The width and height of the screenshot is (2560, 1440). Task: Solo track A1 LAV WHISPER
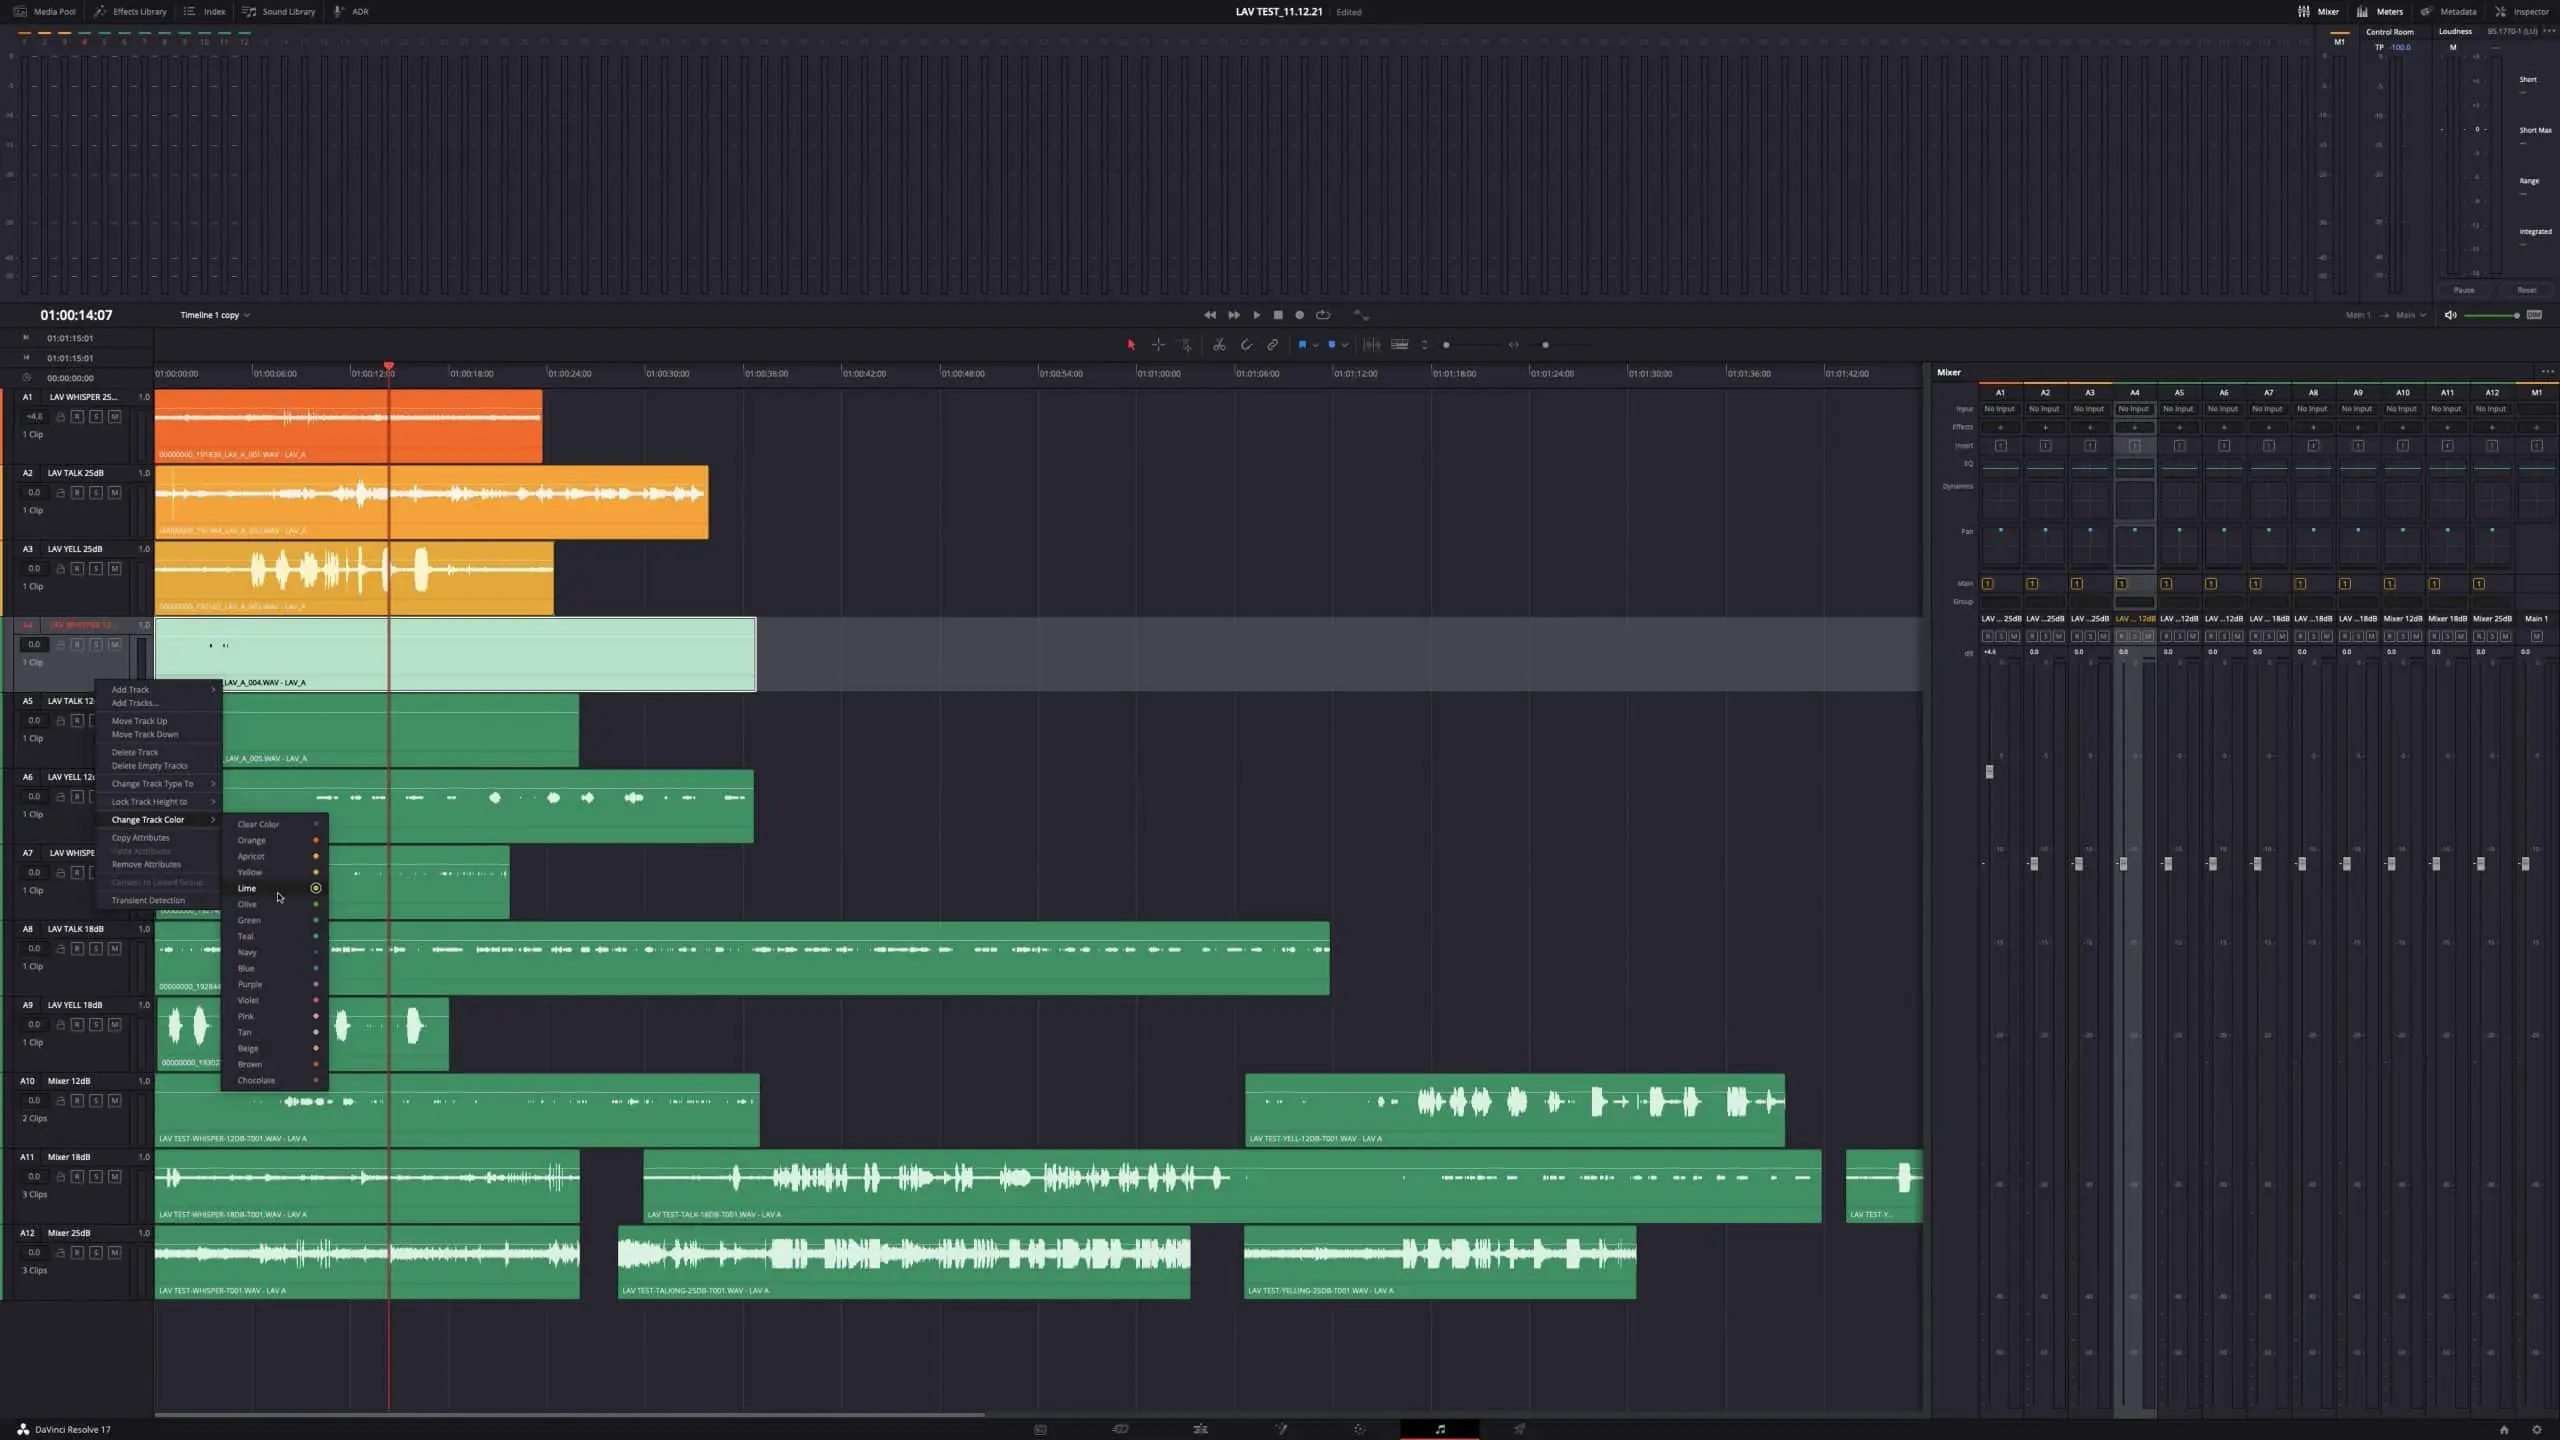96,416
